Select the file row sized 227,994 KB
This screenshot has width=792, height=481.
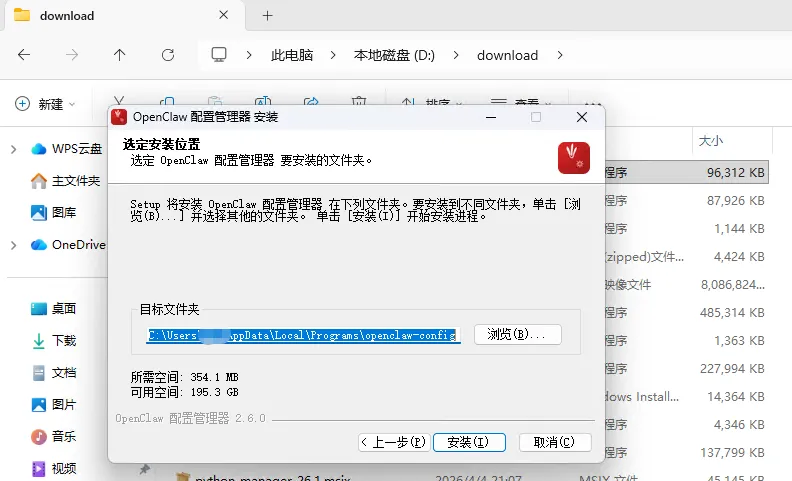coord(687,369)
